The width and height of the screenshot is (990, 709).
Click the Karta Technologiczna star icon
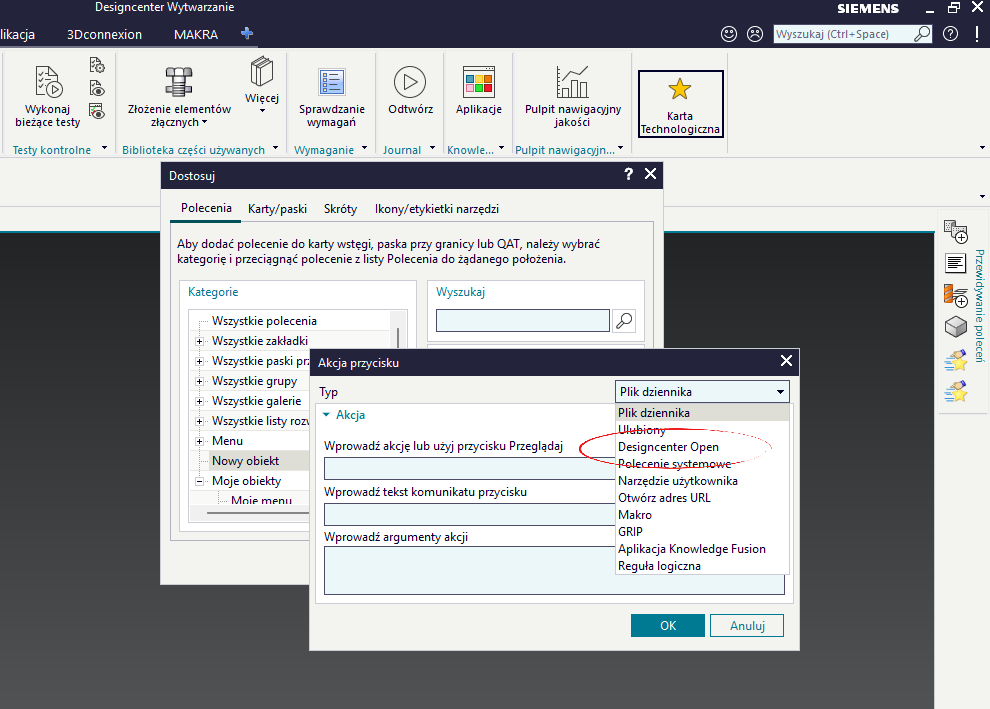coord(679,89)
